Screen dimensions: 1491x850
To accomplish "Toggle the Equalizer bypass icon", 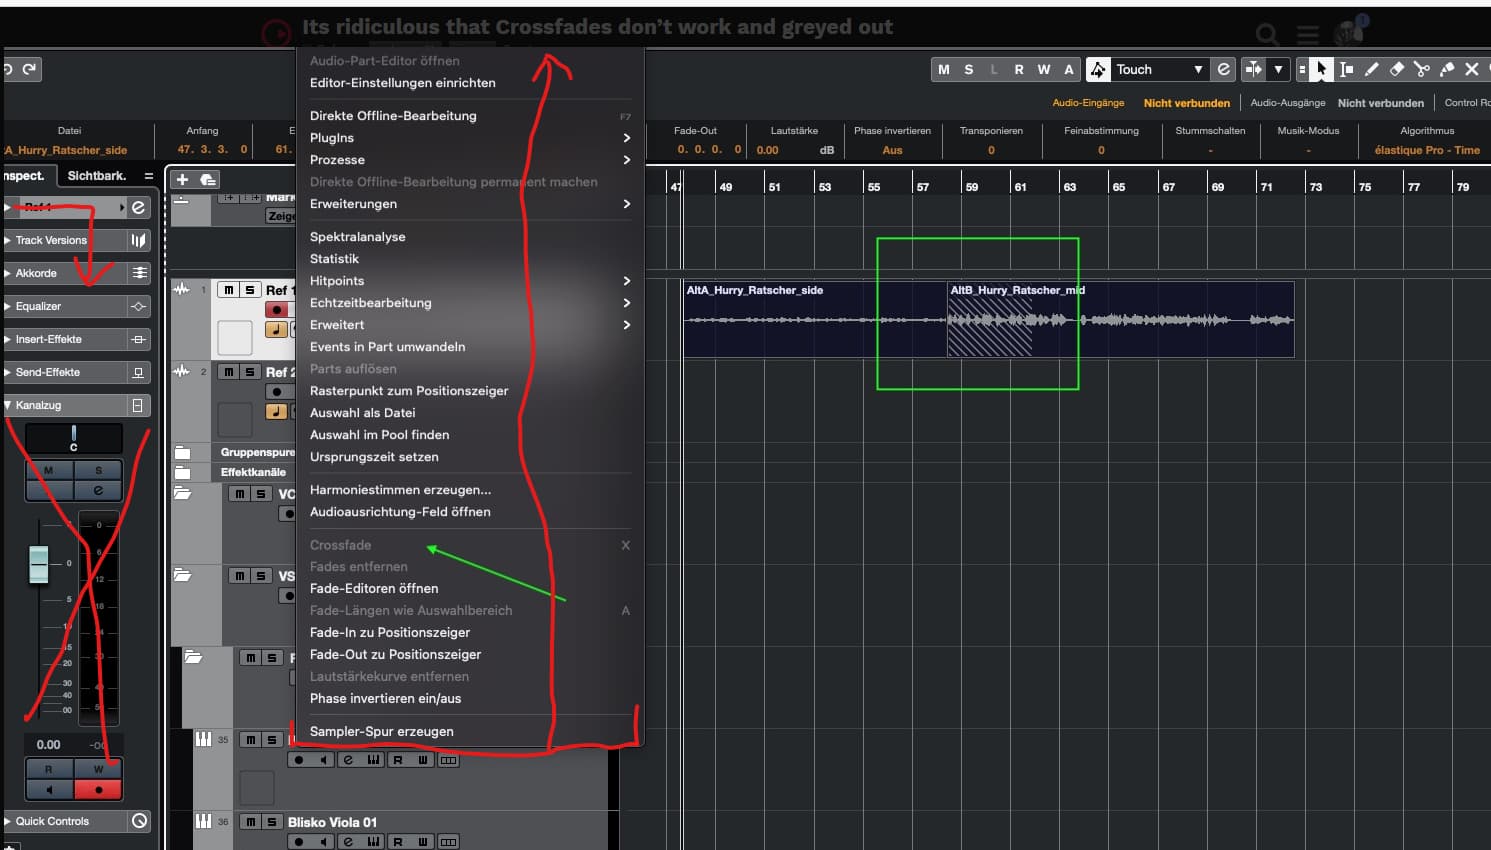I will [x=139, y=306].
